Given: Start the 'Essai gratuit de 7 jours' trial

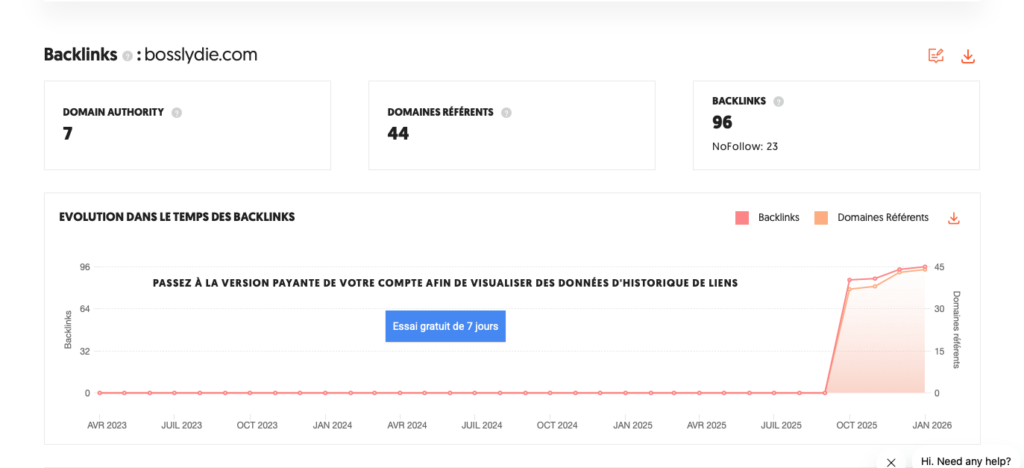Looking at the screenshot, I should (x=445, y=326).
